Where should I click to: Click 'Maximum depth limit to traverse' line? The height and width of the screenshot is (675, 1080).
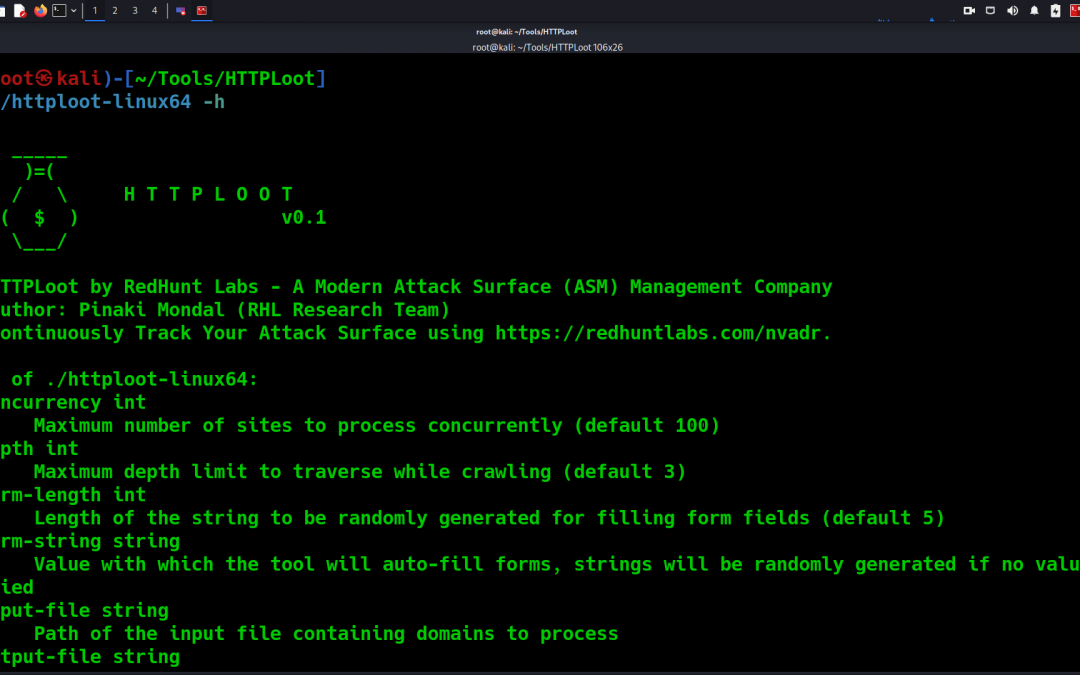tap(360, 472)
